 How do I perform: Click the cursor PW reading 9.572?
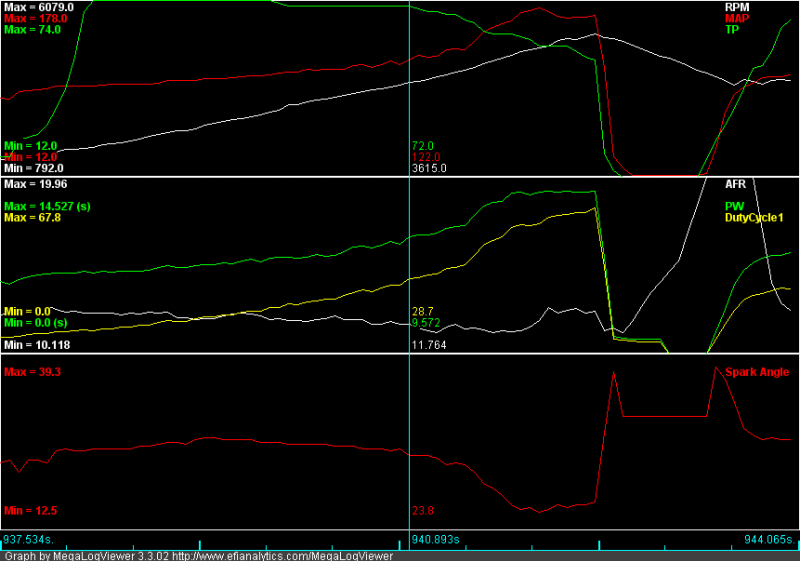tap(426, 323)
